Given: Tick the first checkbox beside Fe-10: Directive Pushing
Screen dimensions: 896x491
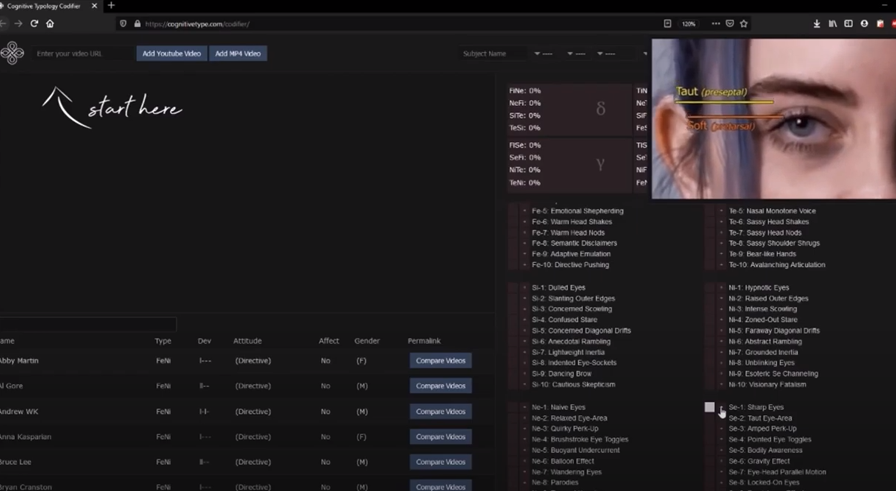Looking at the screenshot, I should coord(513,265).
